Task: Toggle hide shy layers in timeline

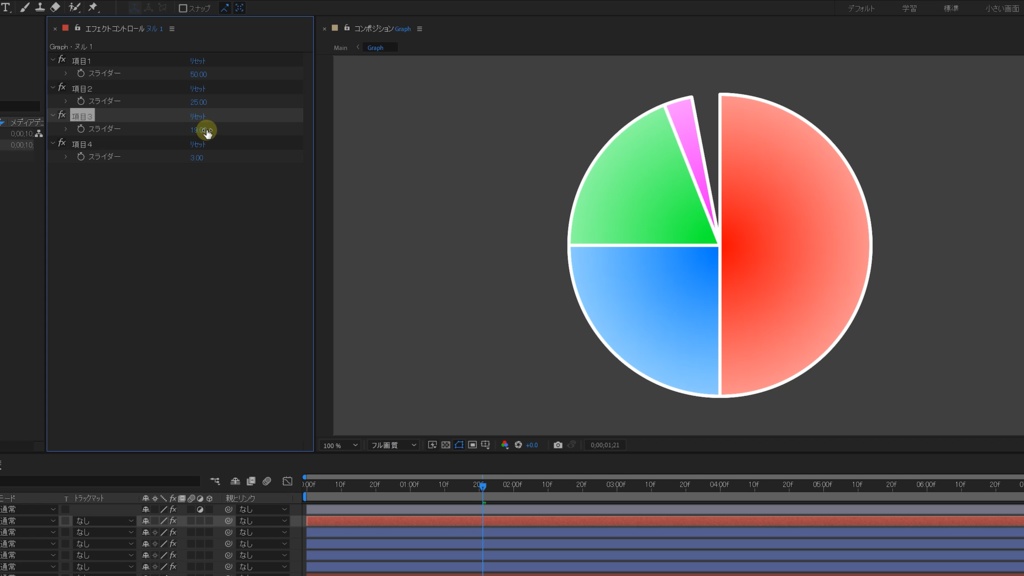Action: (235, 481)
